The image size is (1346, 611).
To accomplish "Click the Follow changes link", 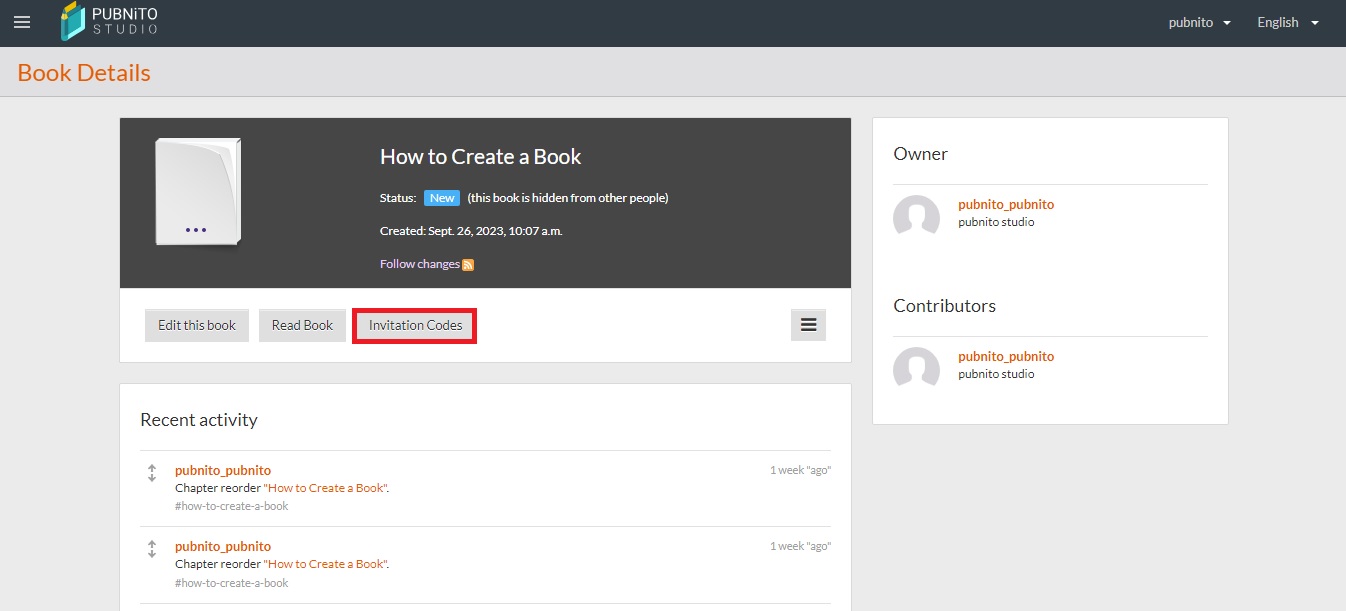I will click(x=419, y=264).
